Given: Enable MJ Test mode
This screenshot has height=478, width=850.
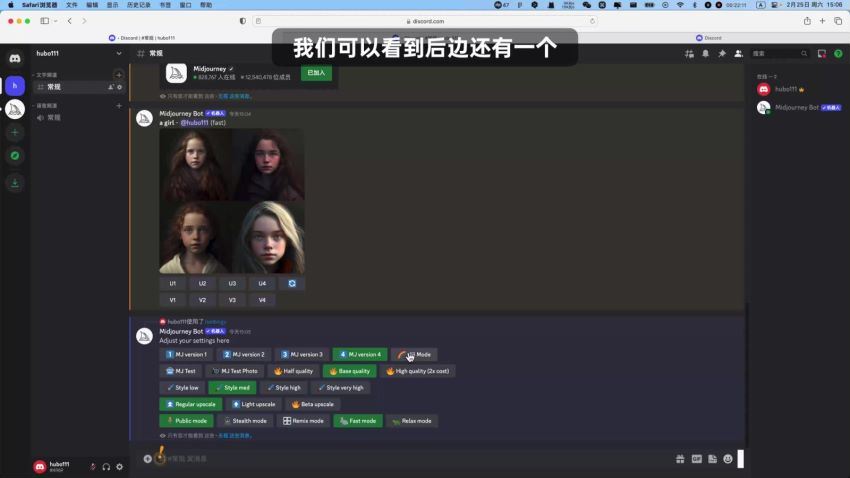Looking at the screenshot, I should click(181, 371).
